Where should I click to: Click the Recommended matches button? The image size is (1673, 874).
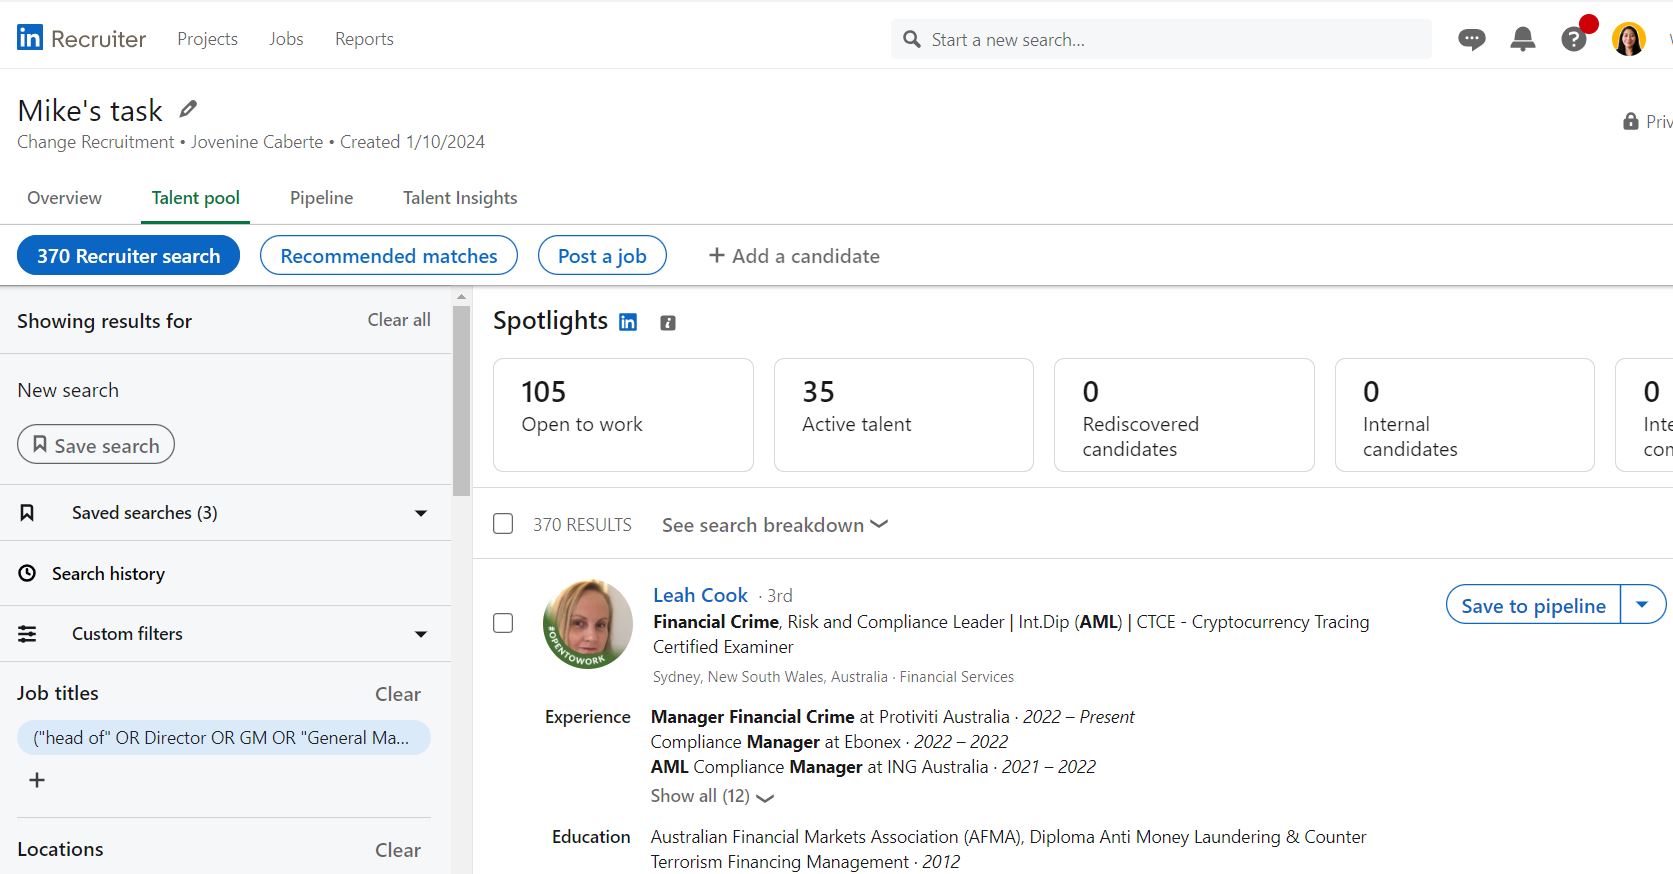pos(388,256)
